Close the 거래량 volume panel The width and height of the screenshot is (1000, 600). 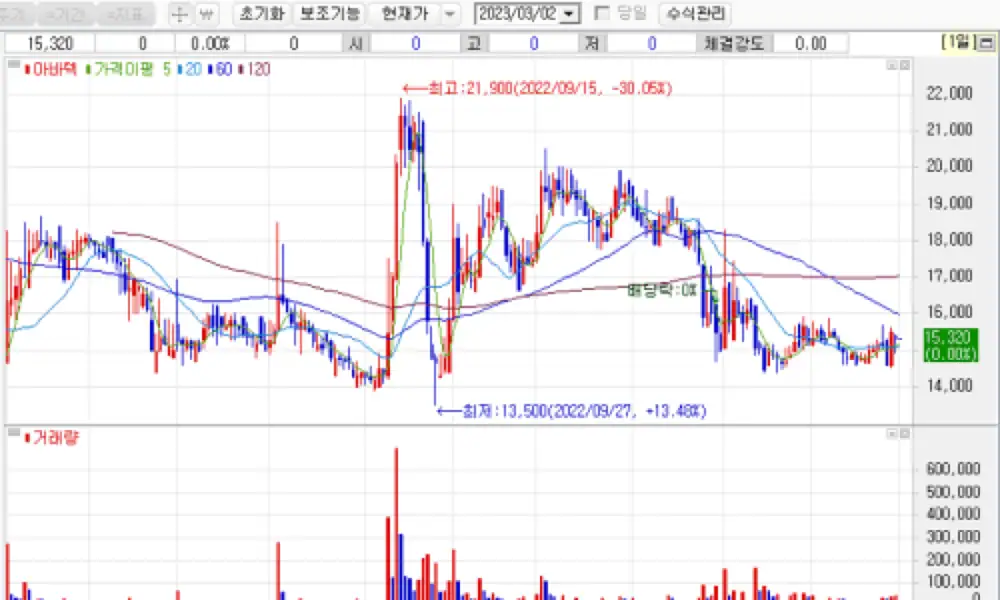click(904, 434)
